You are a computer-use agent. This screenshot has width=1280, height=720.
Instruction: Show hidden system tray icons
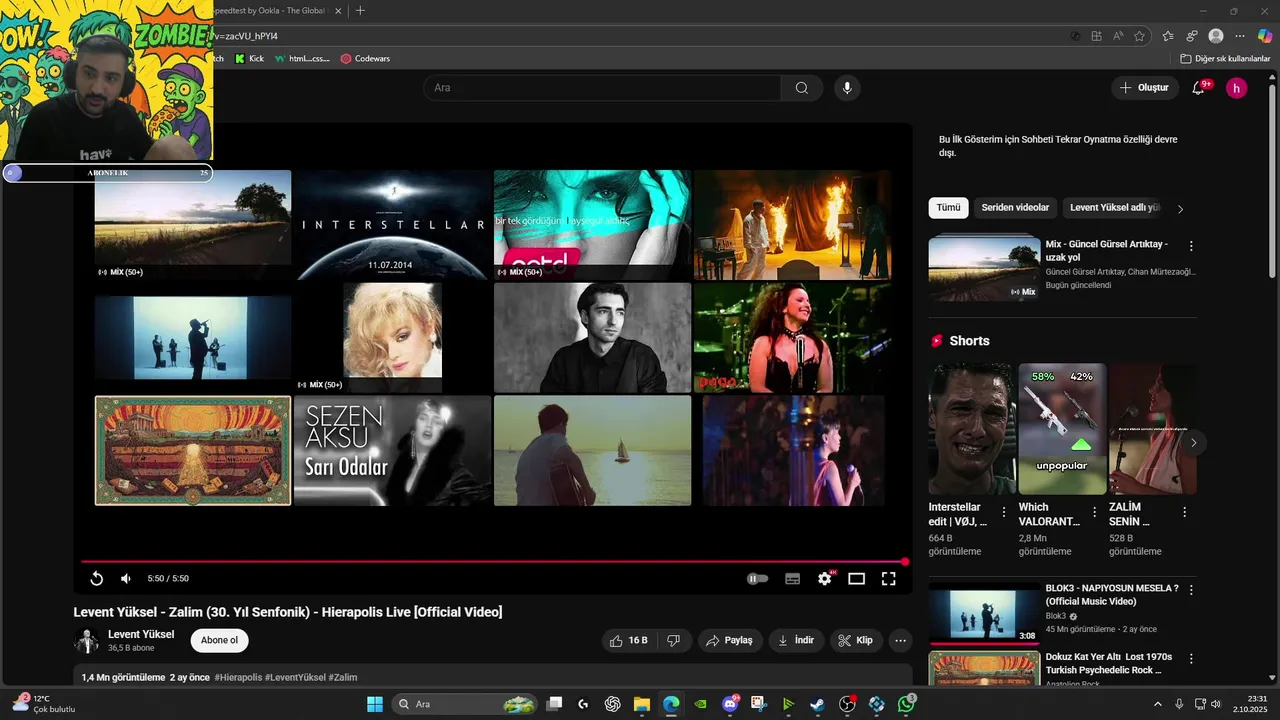1158,704
